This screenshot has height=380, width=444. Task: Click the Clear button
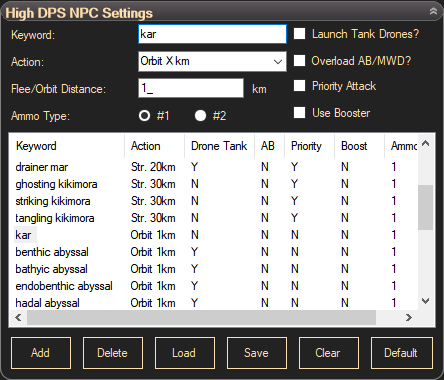pyautogui.click(x=329, y=353)
